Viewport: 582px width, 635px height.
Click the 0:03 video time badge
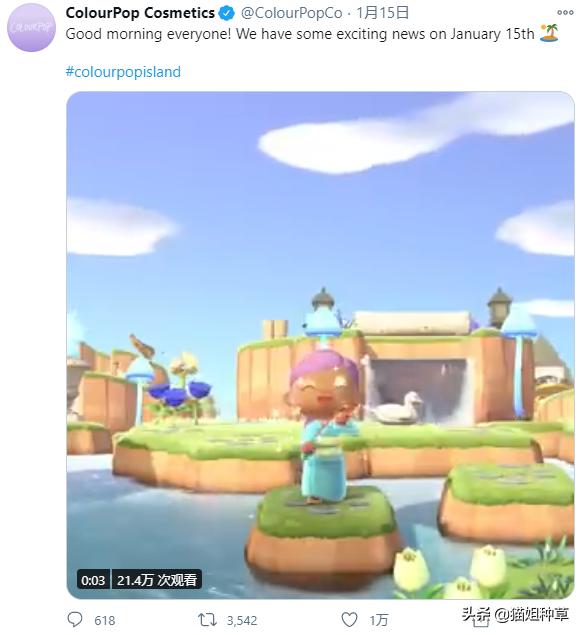[93, 580]
